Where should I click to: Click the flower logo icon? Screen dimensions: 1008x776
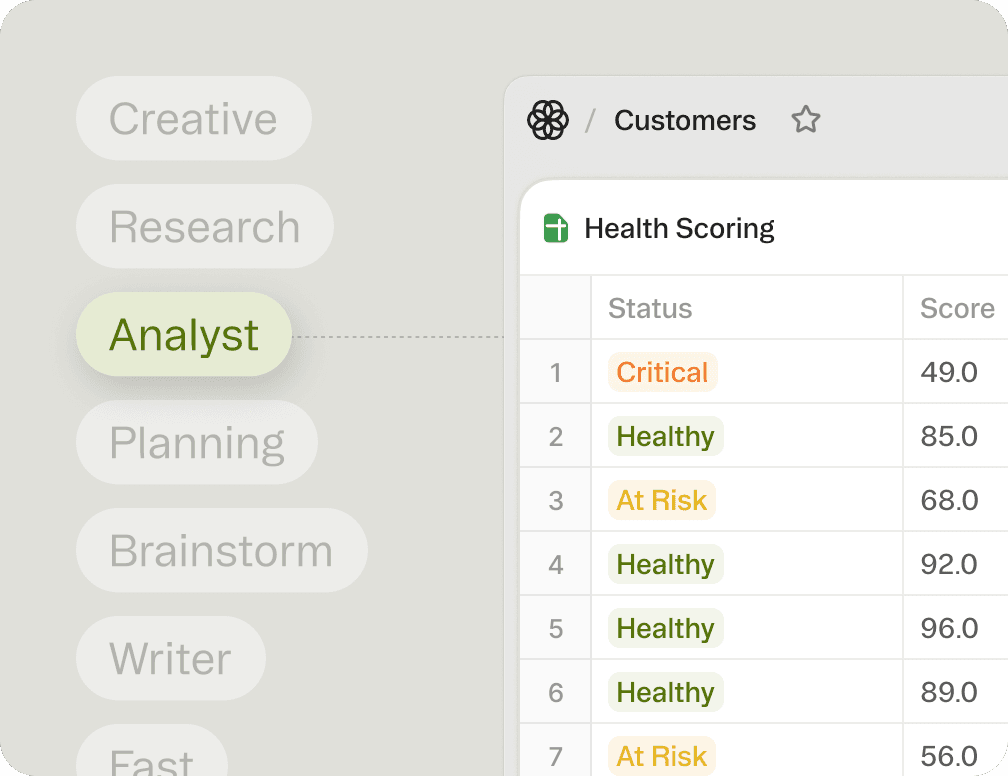pyautogui.click(x=547, y=121)
